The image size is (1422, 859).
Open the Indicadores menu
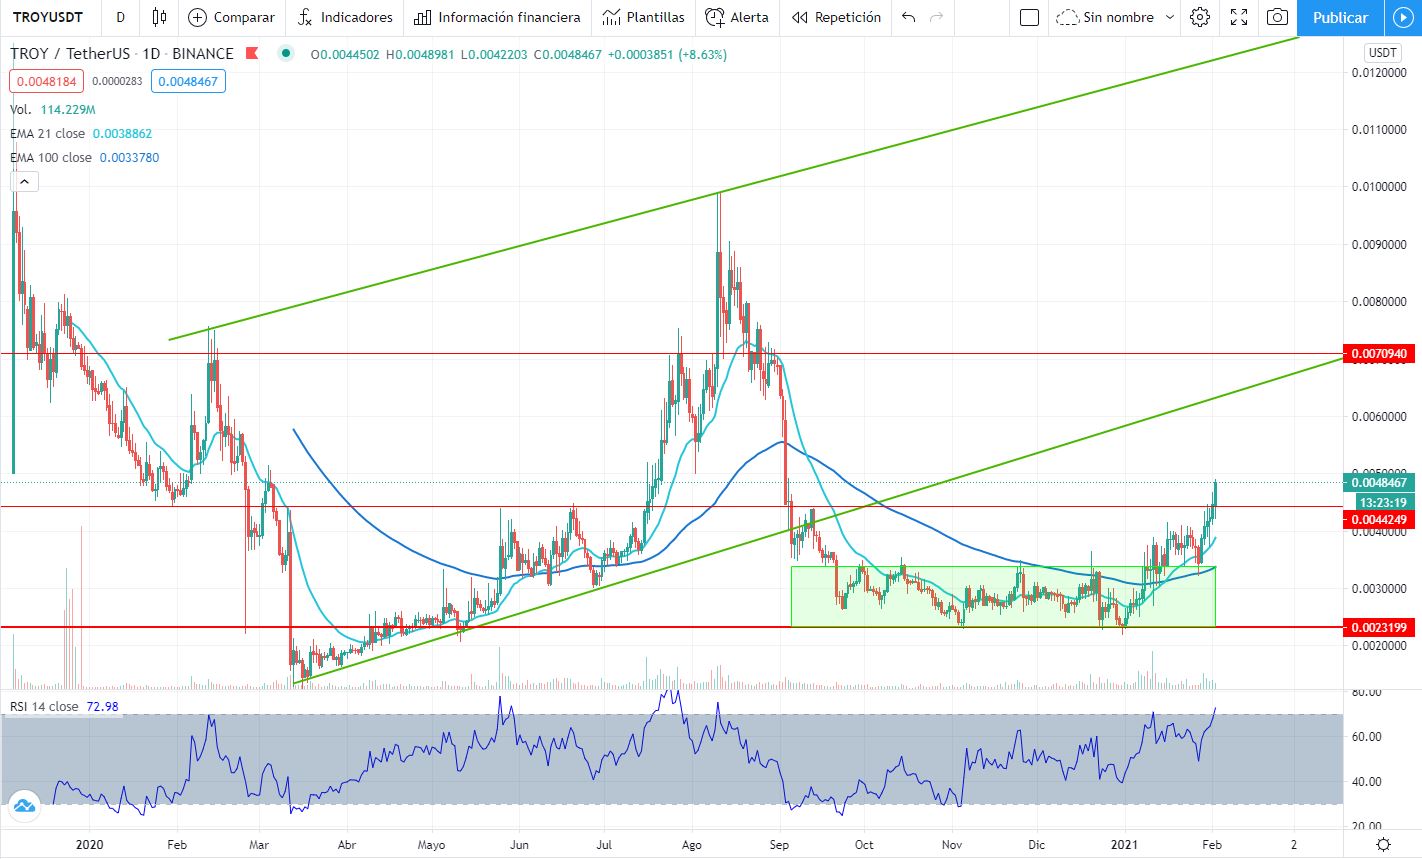(345, 17)
